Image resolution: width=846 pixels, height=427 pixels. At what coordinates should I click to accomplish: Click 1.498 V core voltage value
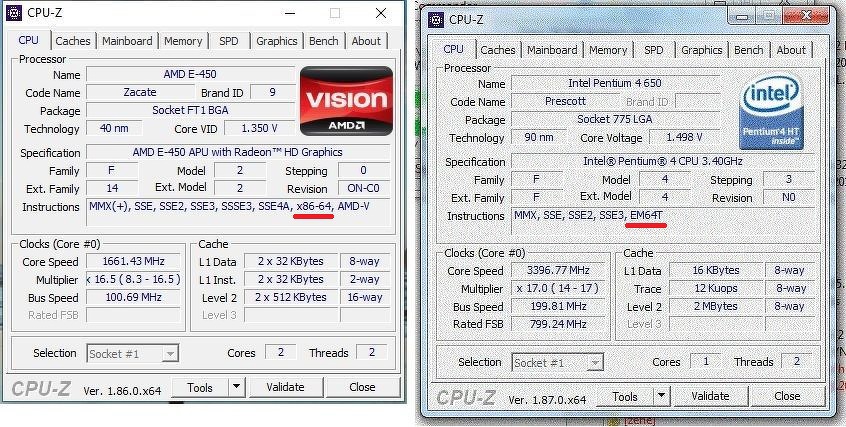point(685,137)
